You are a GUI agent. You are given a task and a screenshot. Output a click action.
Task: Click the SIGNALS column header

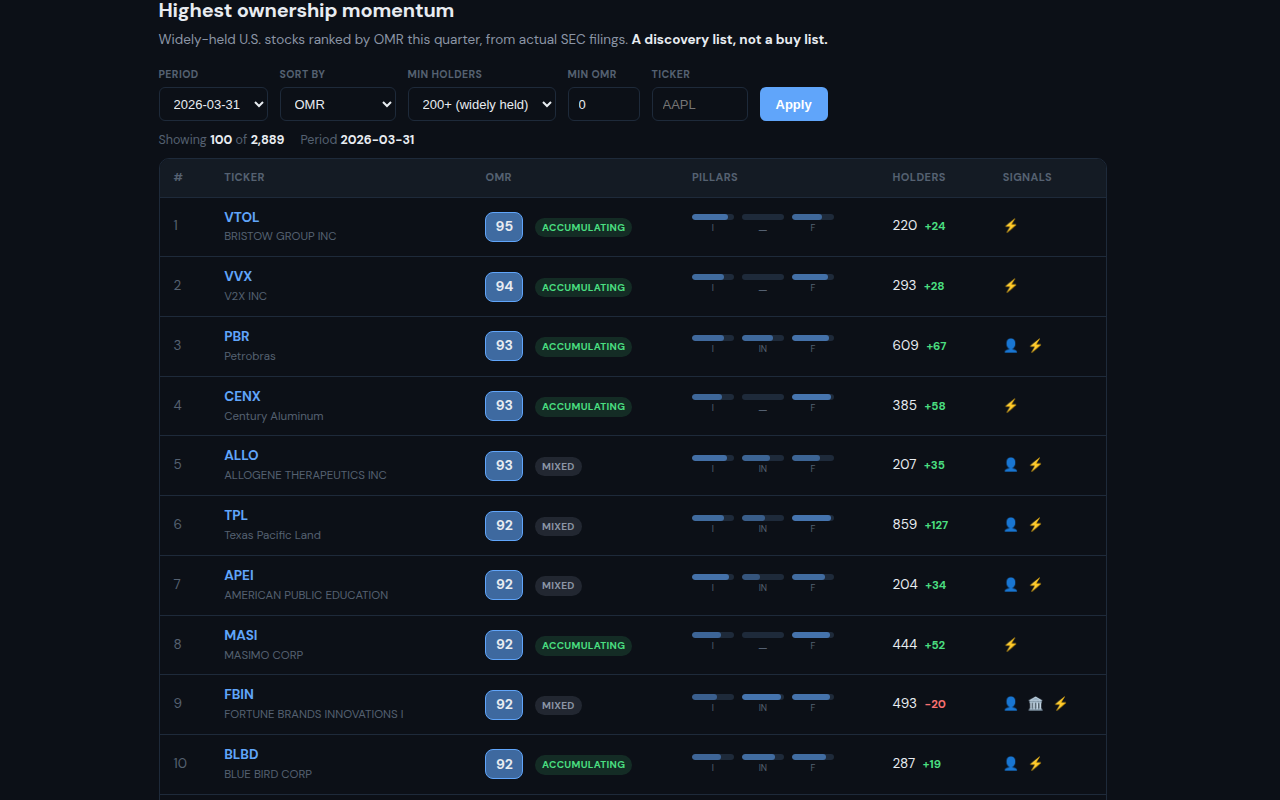click(x=1027, y=177)
